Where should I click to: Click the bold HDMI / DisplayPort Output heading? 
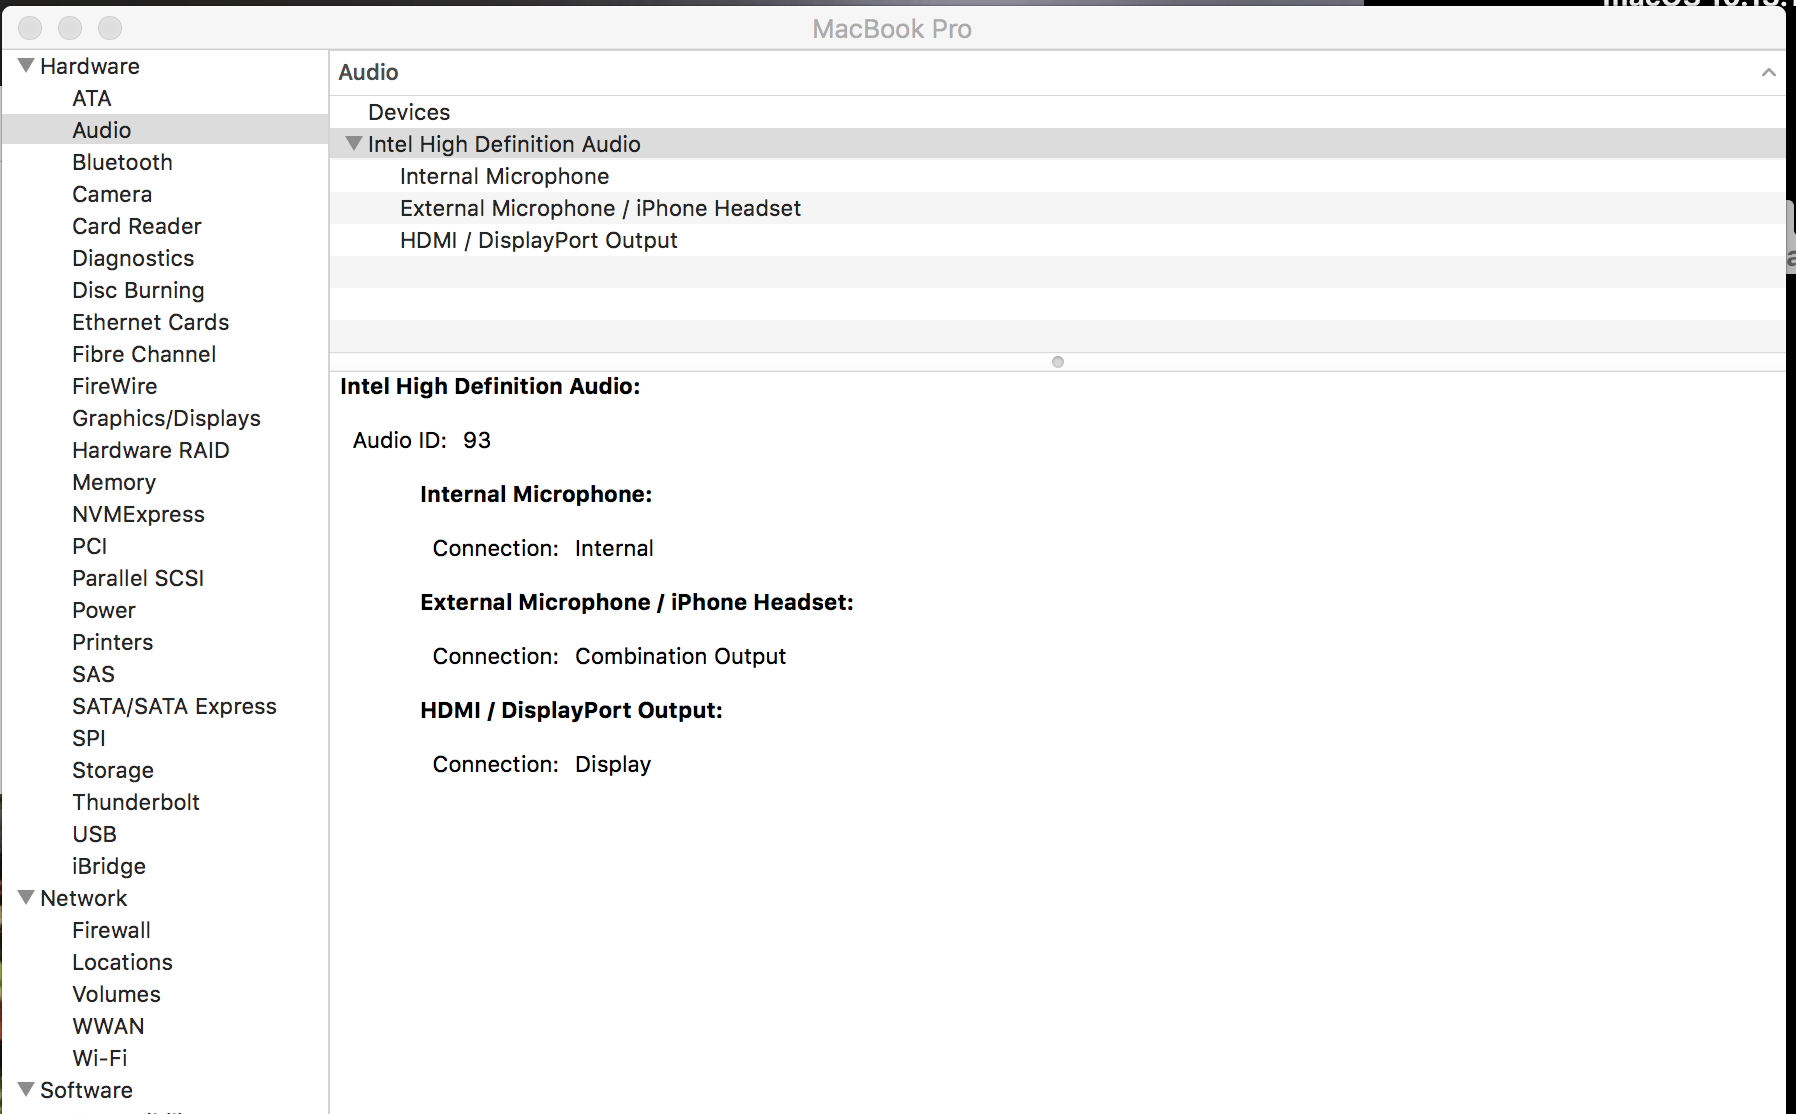pos(571,710)
